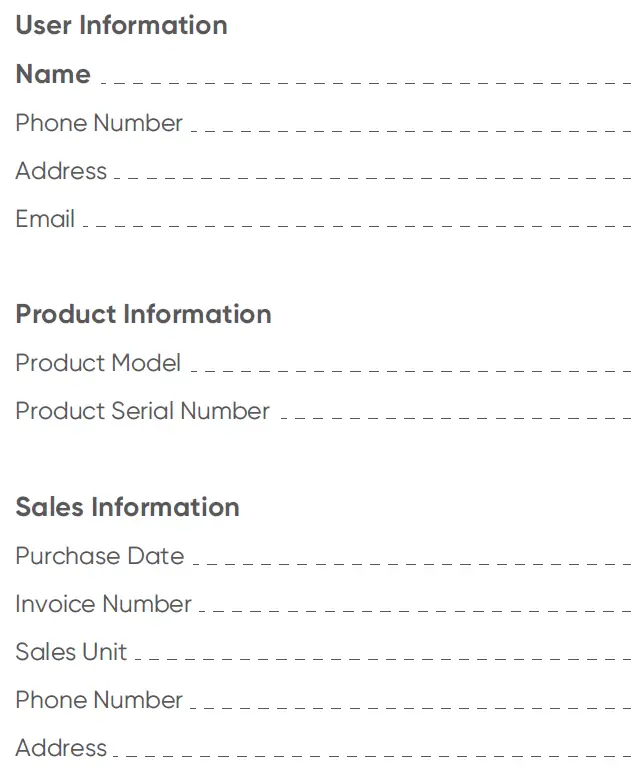Select the Phone Number line under User Information
Screen dimensions: 631x769
[409, 127]
